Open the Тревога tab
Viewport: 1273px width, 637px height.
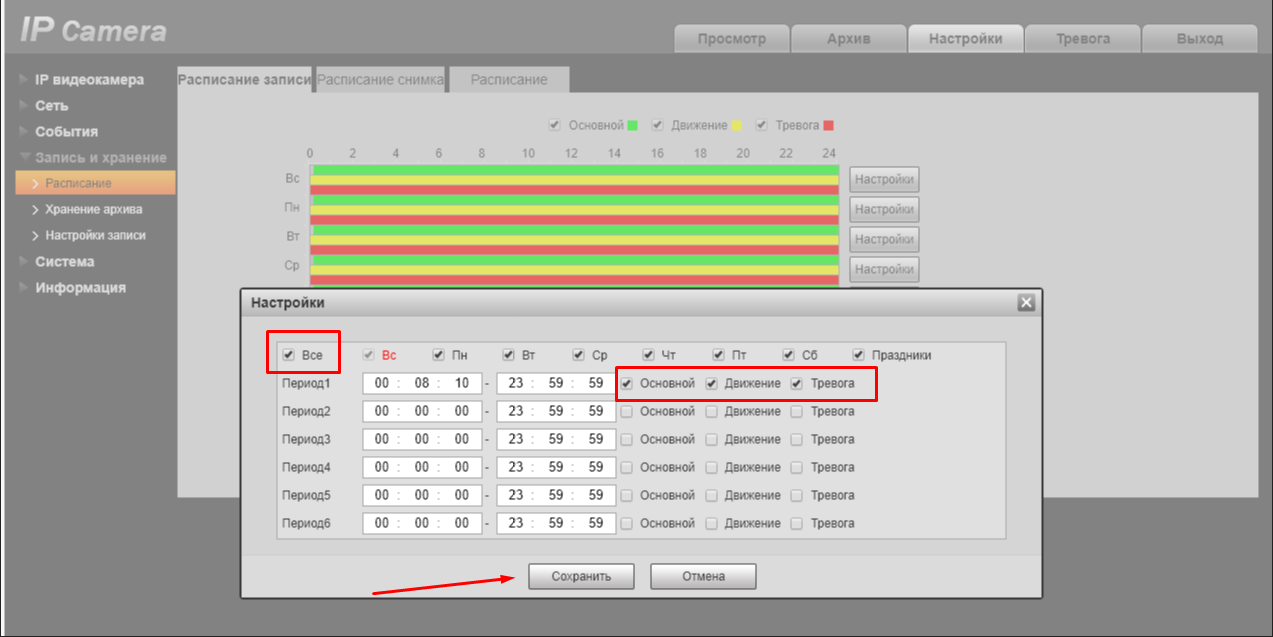(x=1083, y=38)
